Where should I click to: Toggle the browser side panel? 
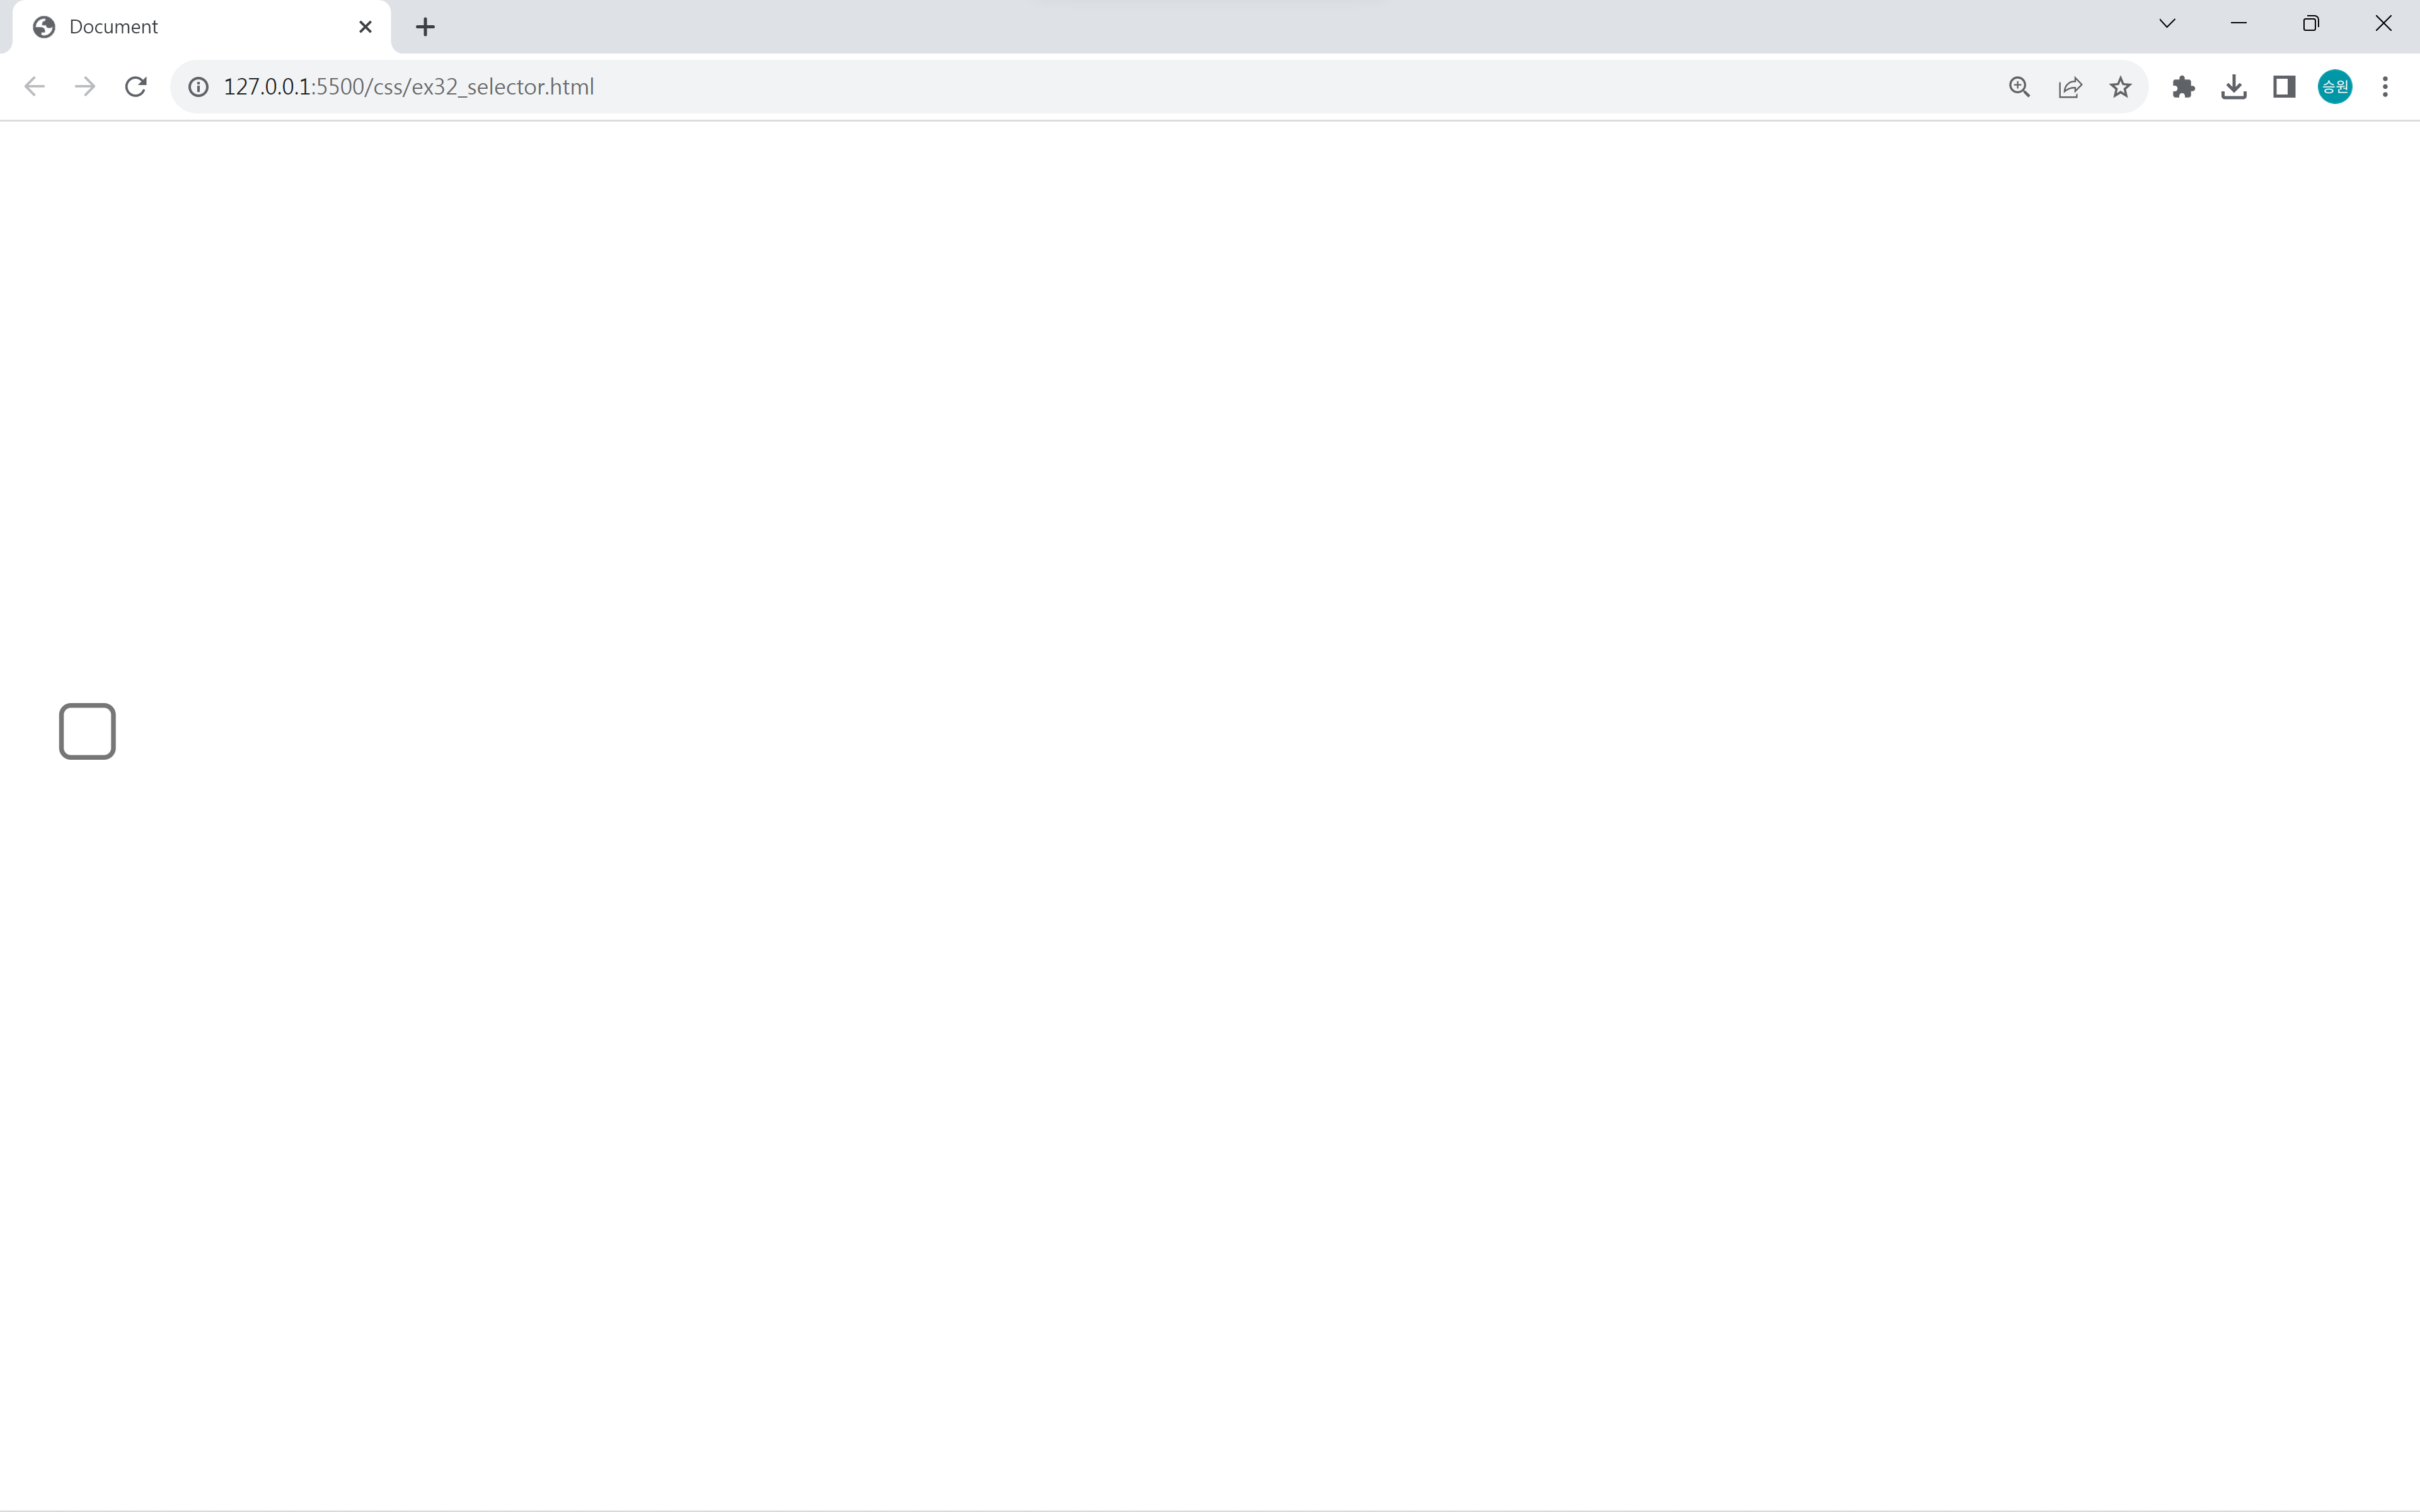coord(2284,87)
